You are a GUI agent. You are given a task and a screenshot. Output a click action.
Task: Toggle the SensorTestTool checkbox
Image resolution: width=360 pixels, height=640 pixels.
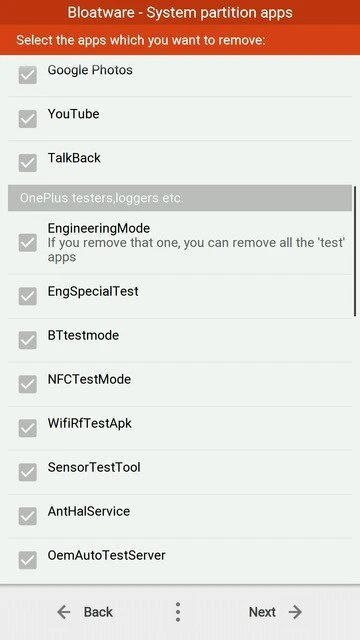pyautogui.click(x=28, y=472)
